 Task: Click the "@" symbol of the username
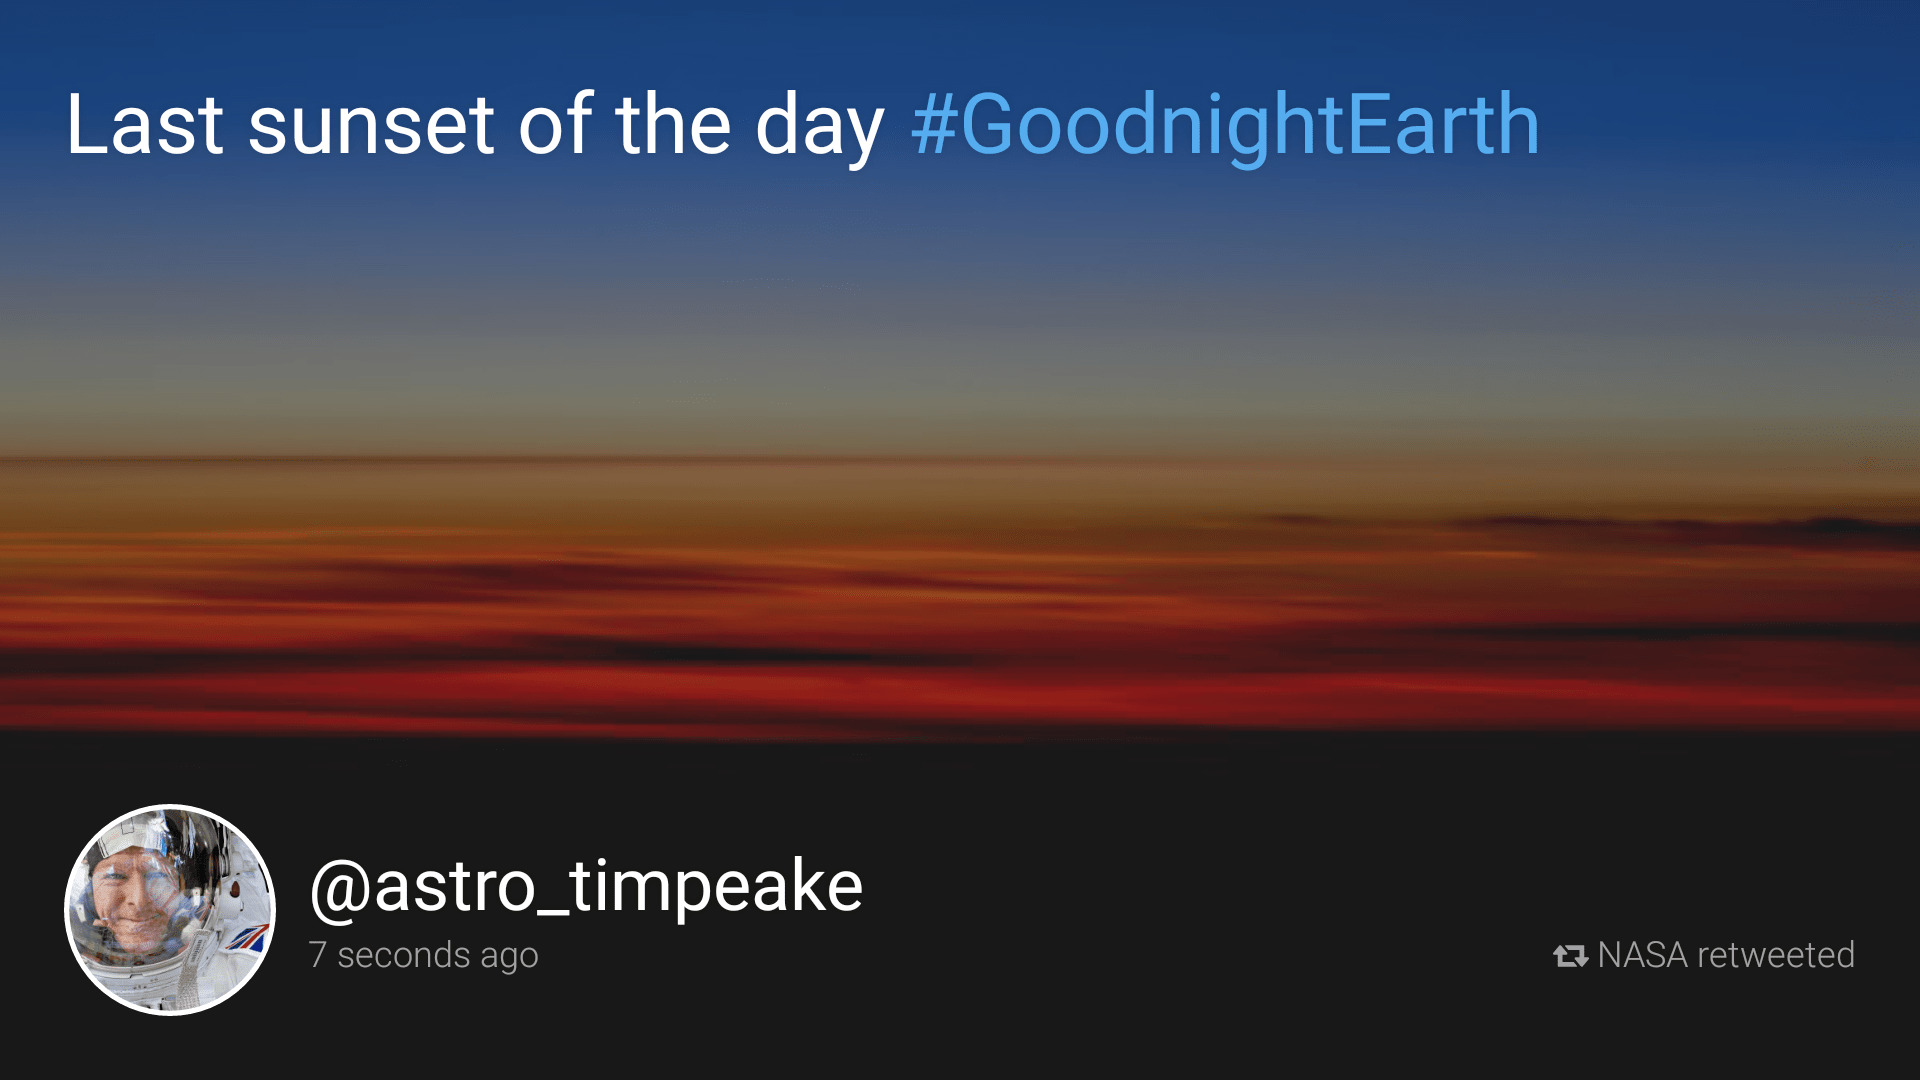341,888
